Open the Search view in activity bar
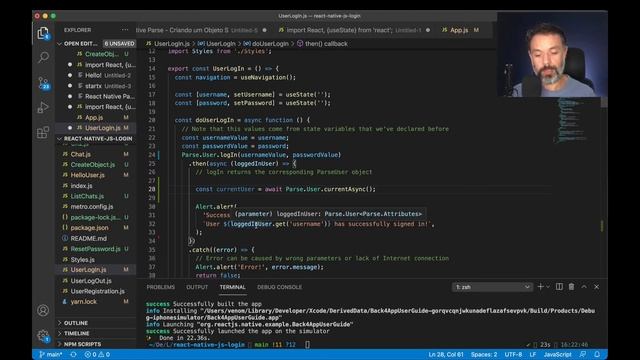 (x=43, y=57)
